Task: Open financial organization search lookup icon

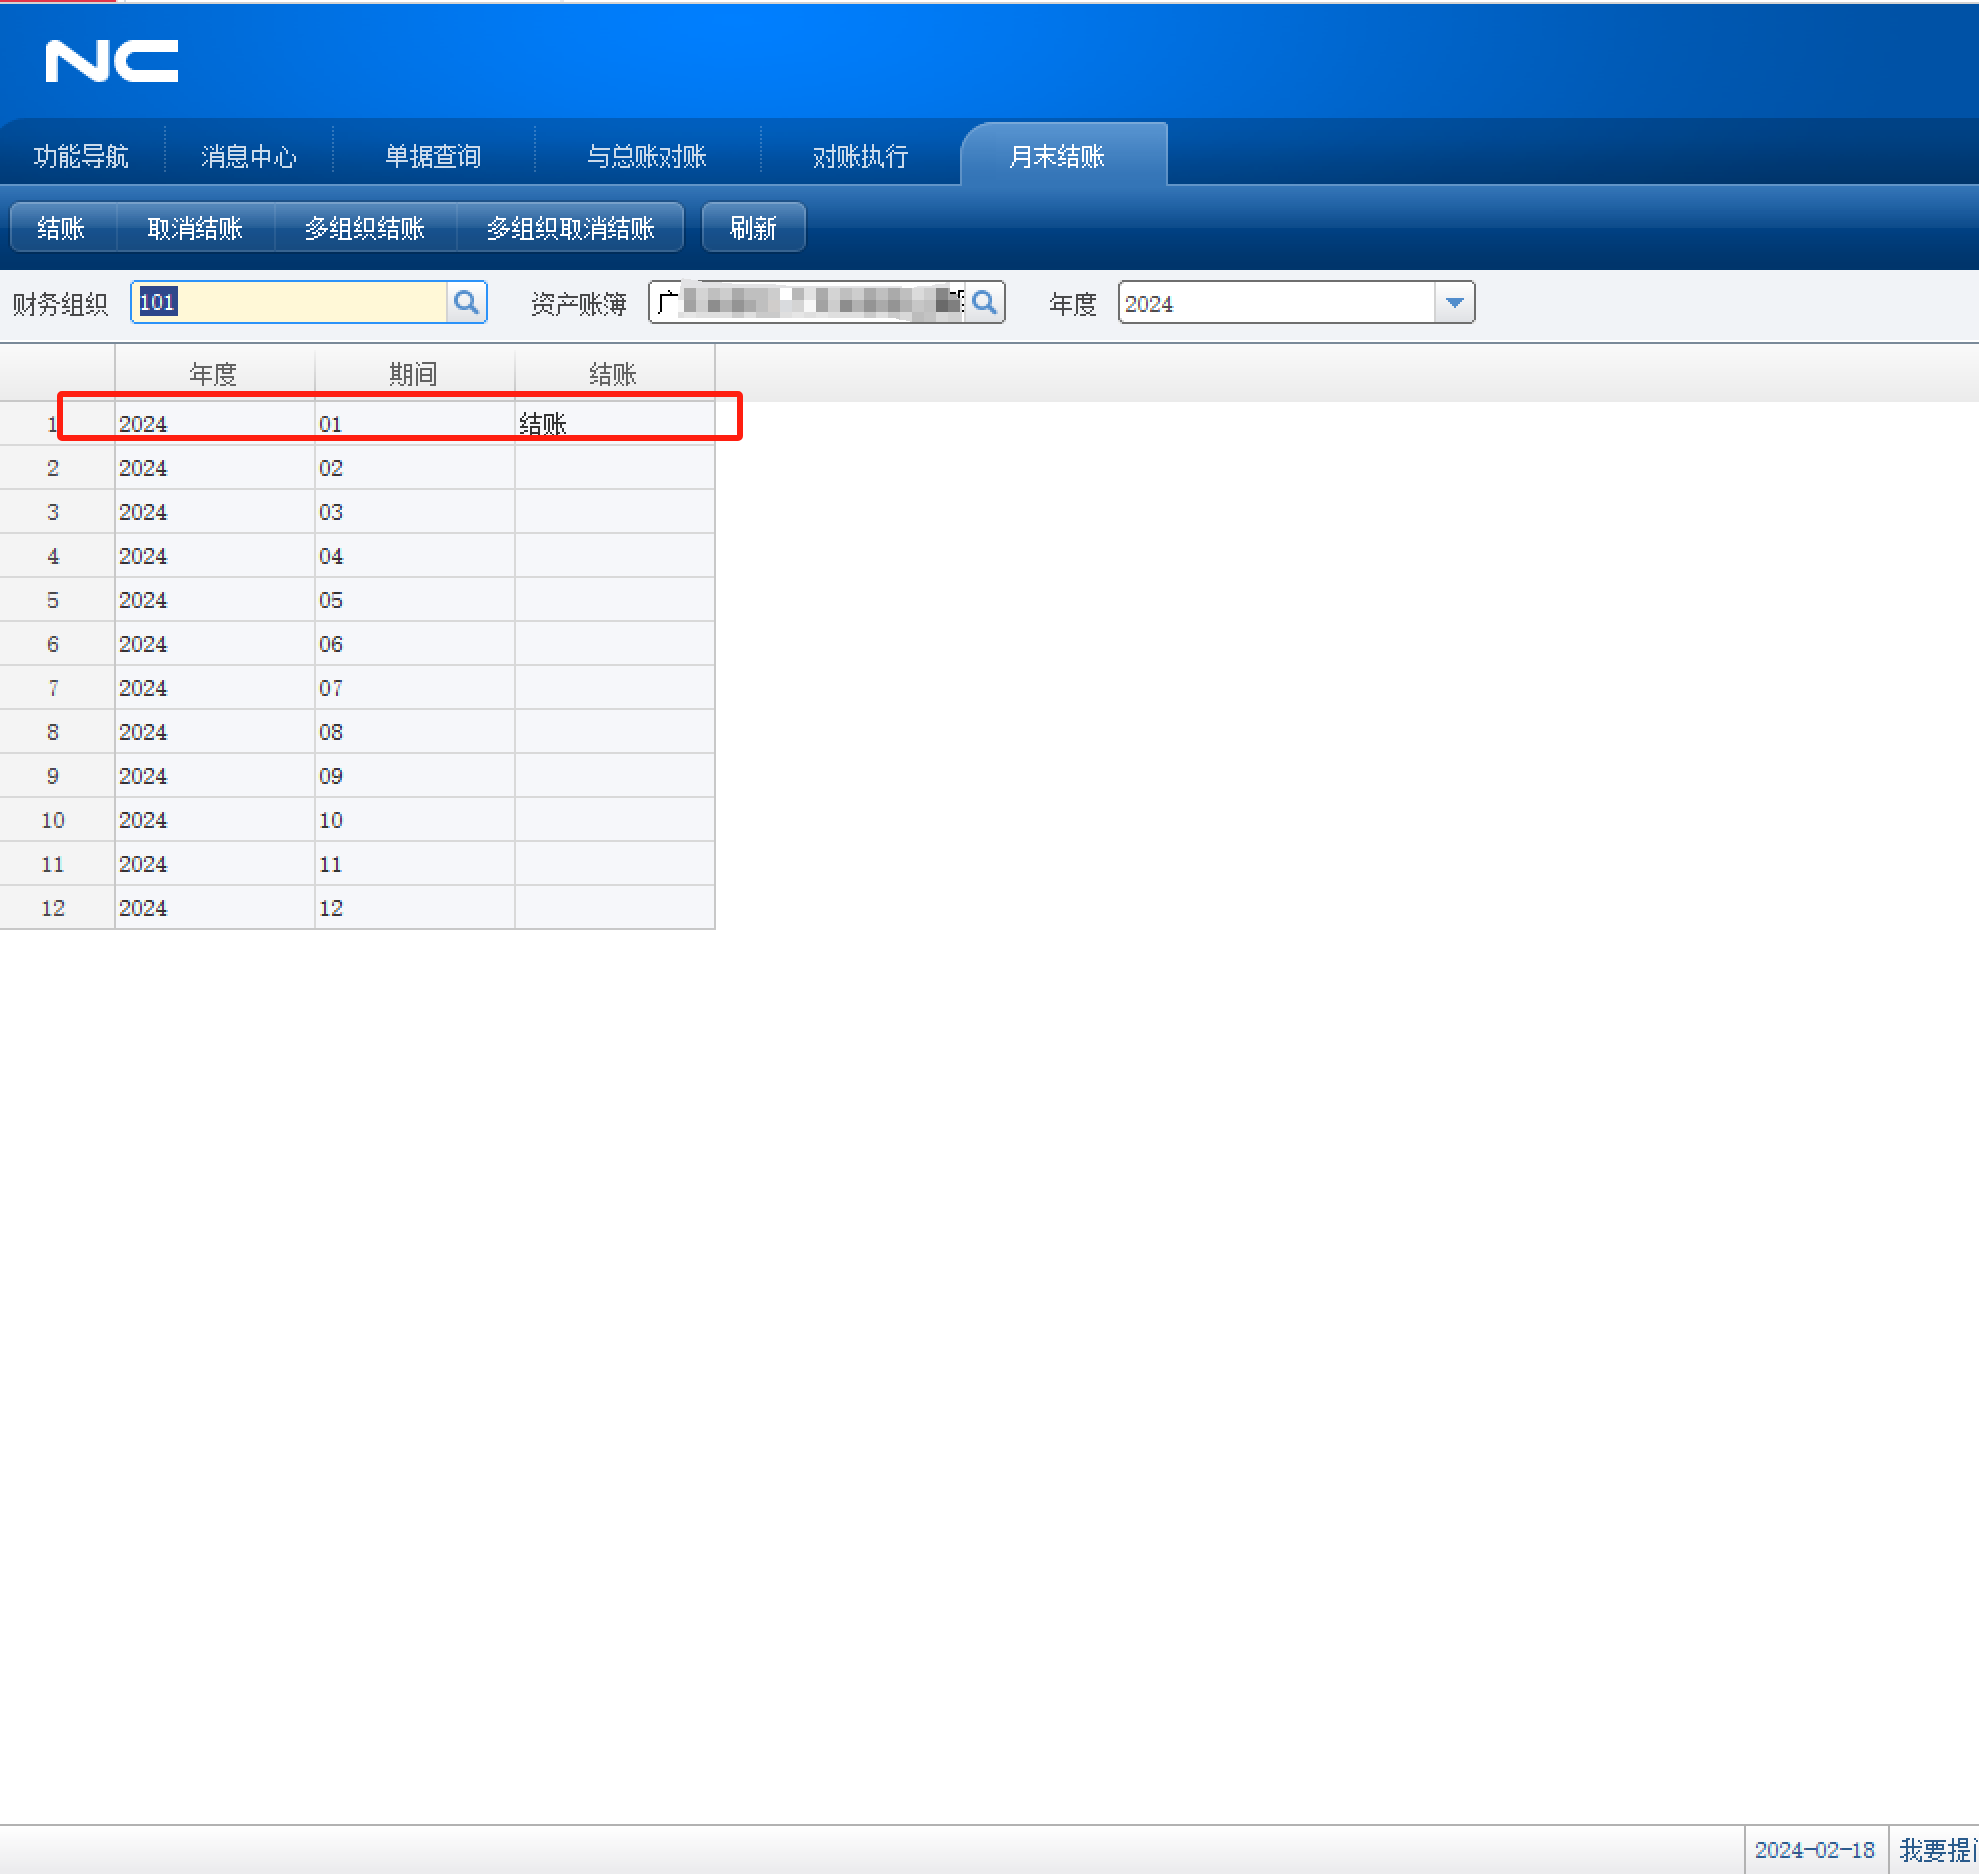Action: point(466,302)
